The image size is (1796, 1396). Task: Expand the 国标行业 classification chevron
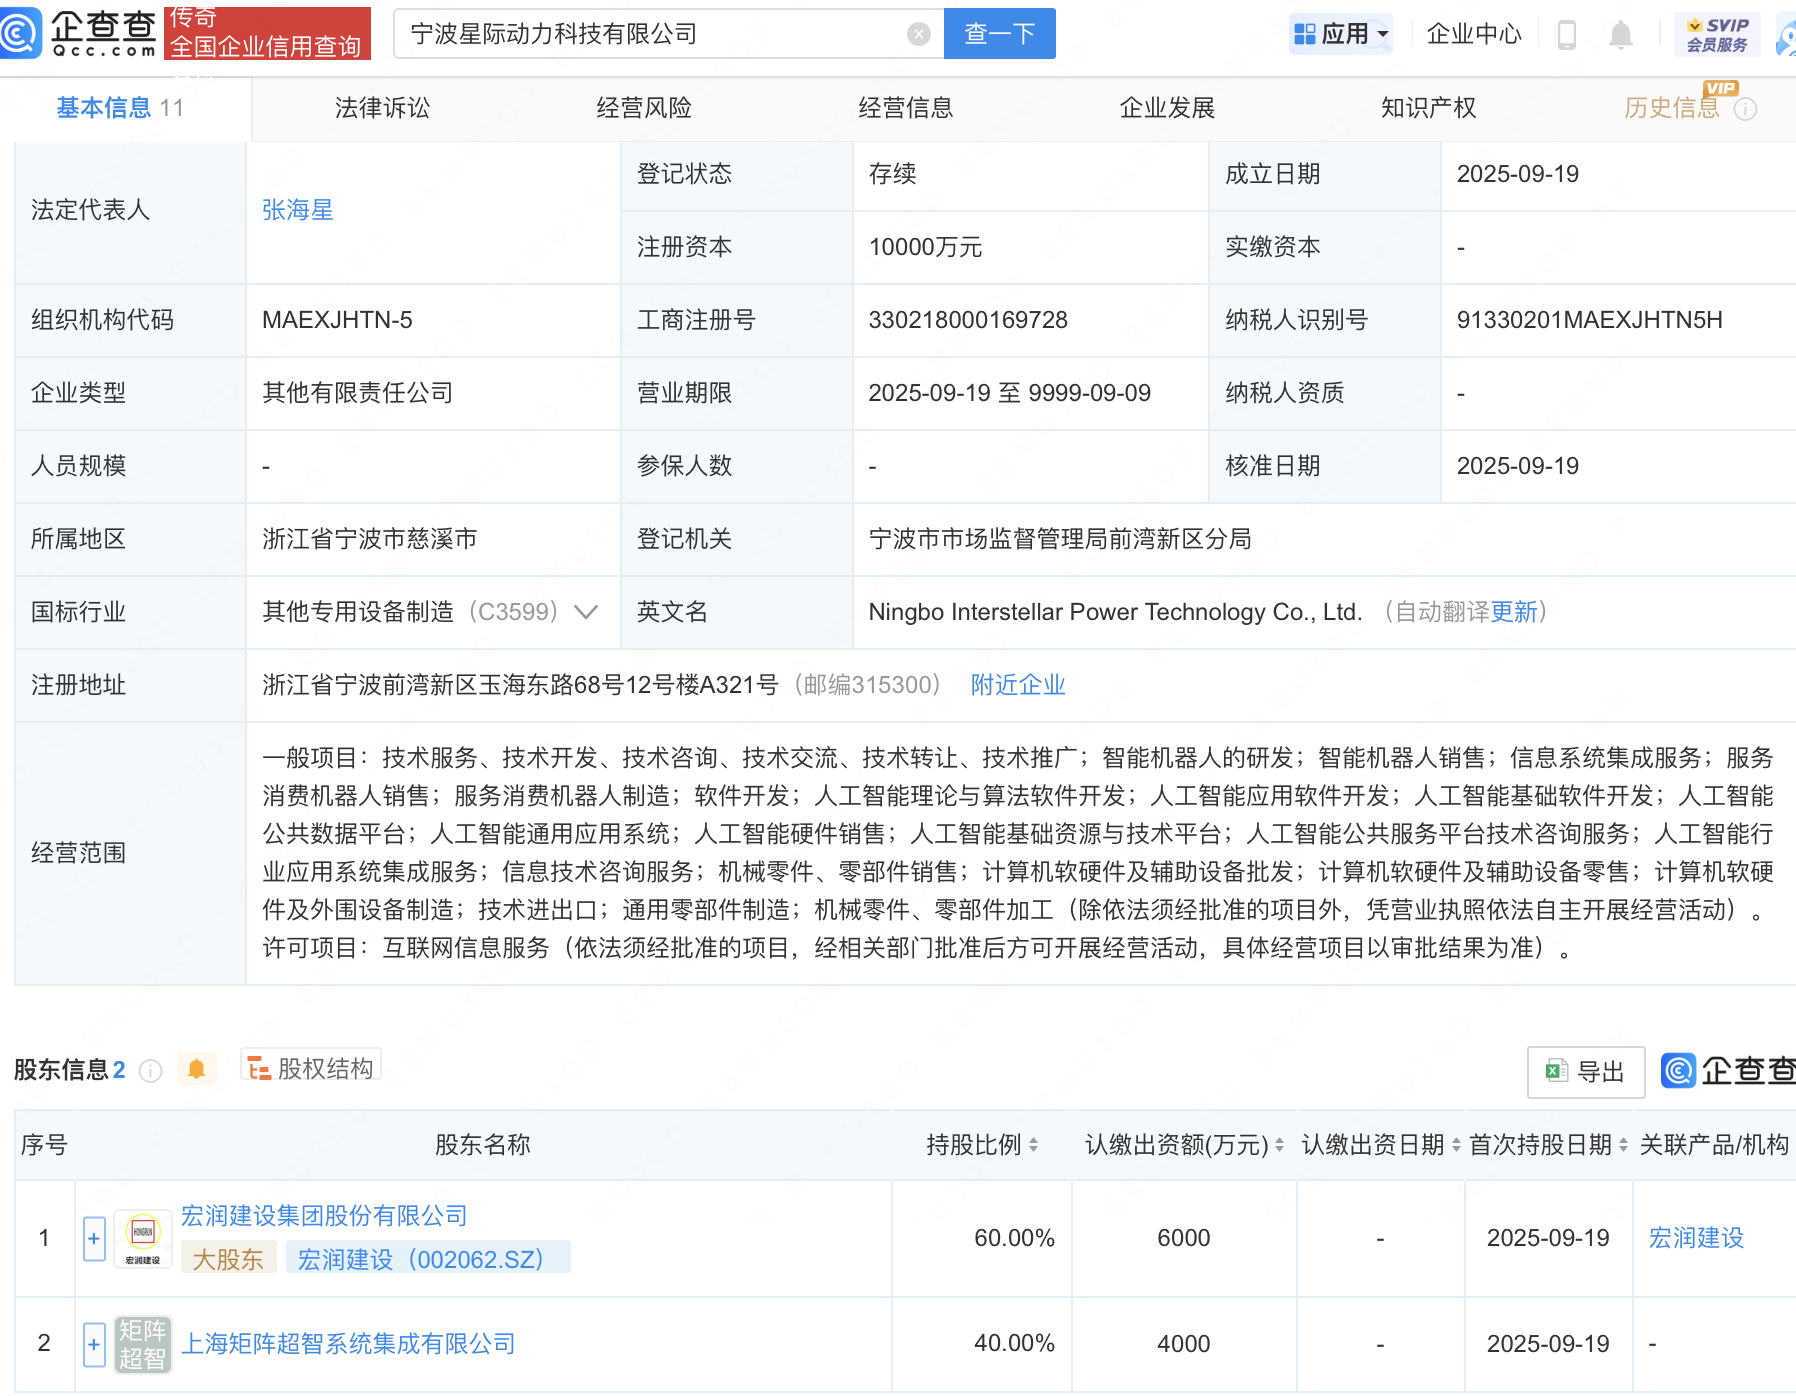586,612
